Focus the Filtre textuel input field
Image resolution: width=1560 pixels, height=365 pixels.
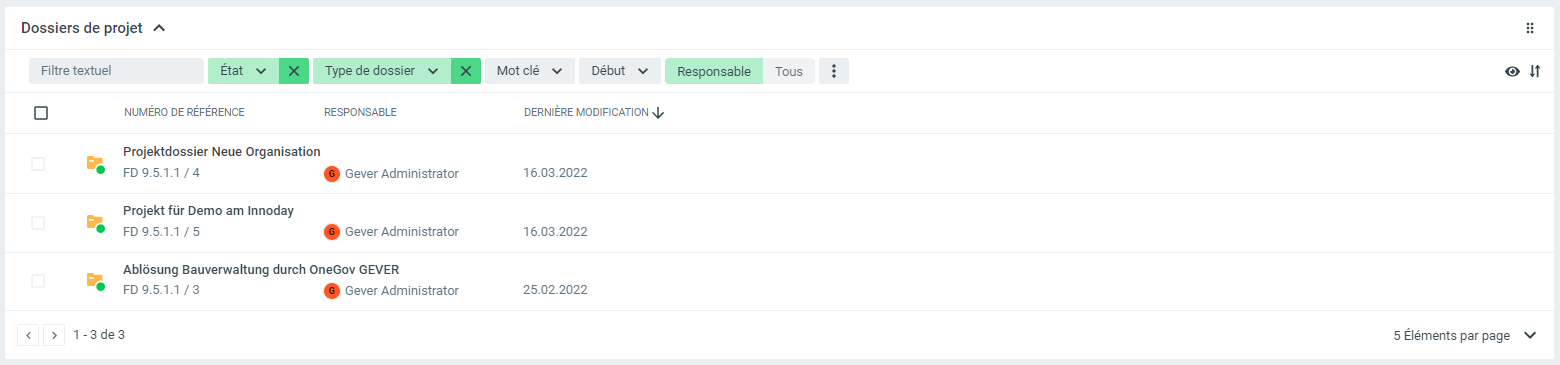coord(116,71)
